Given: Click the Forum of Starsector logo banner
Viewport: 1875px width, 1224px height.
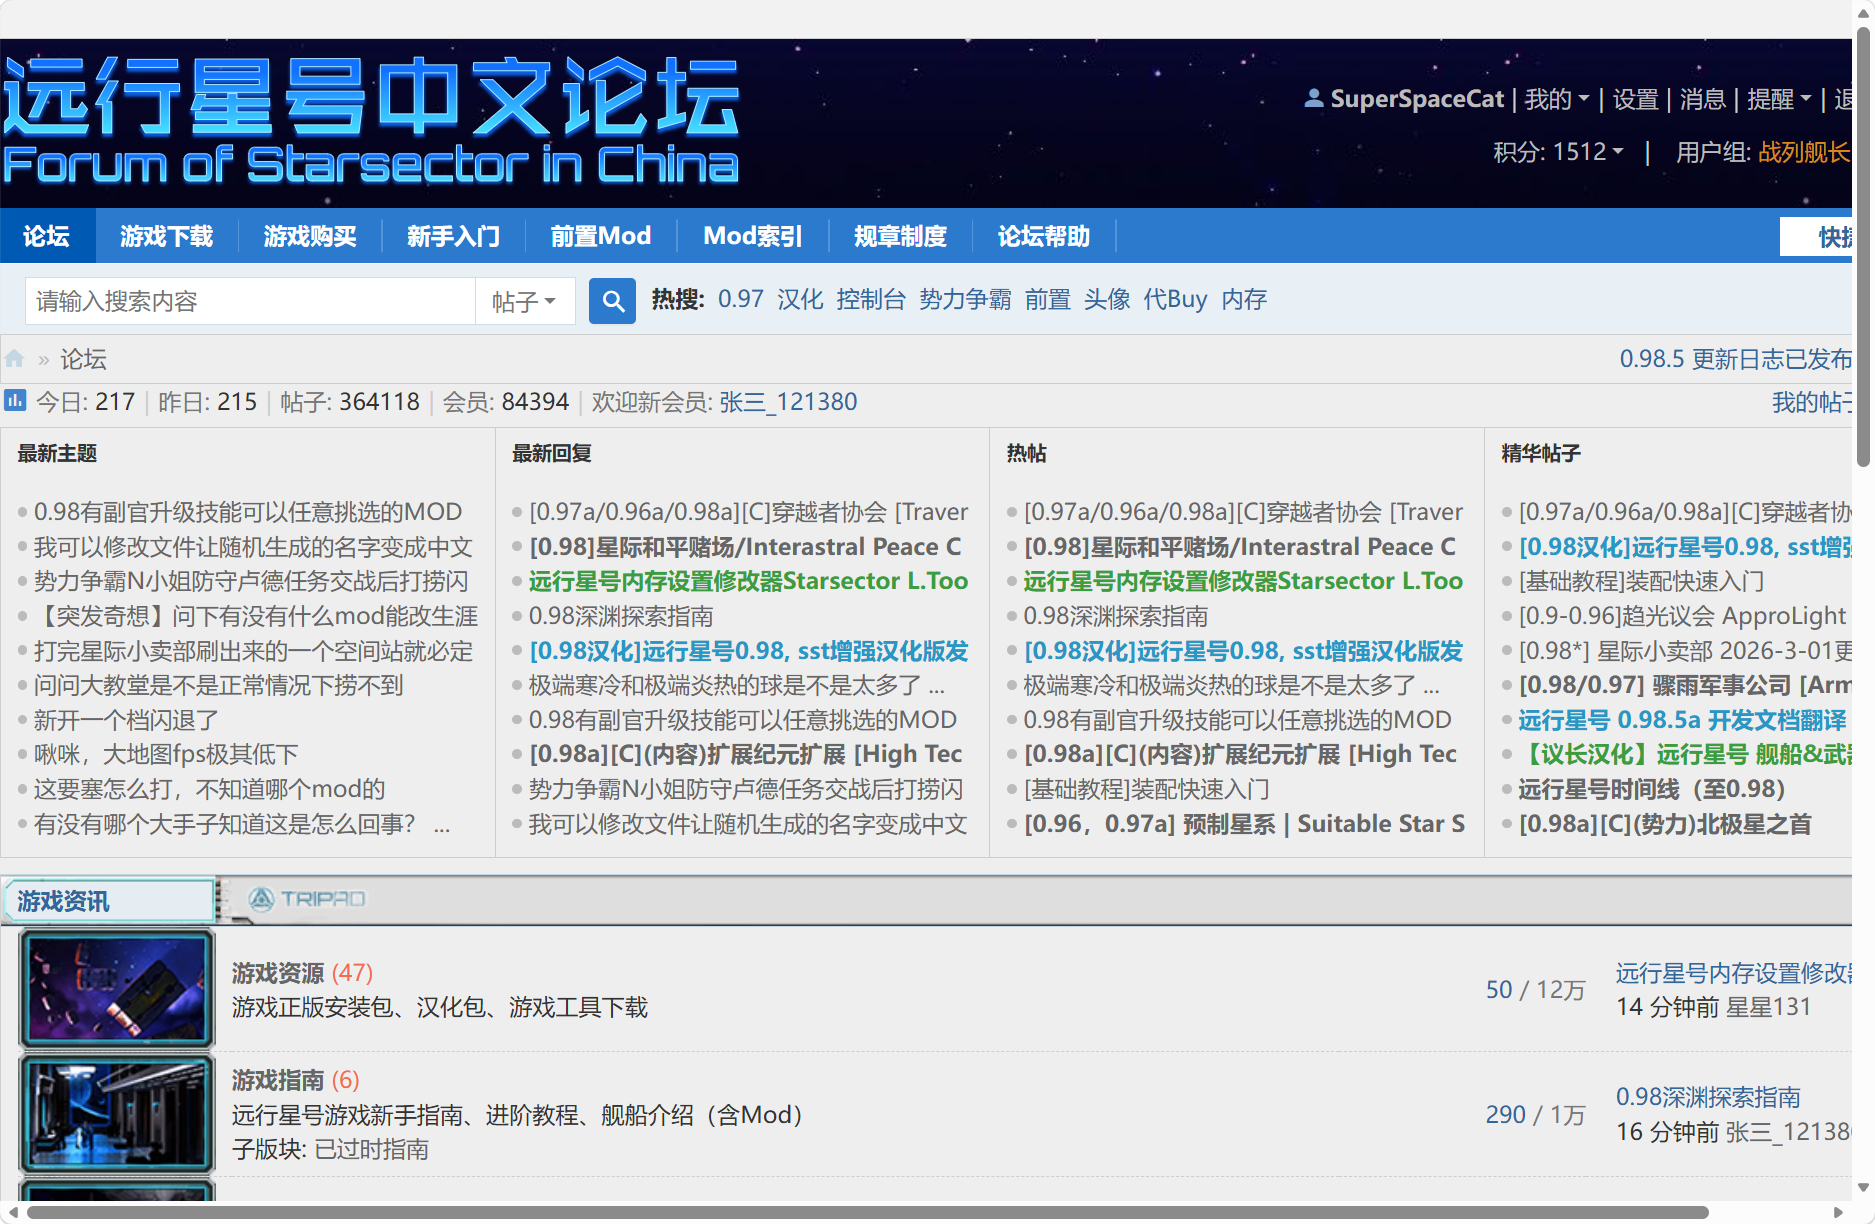Looking at the screenshot, I should pyautogui.click(x=370, y=122).
